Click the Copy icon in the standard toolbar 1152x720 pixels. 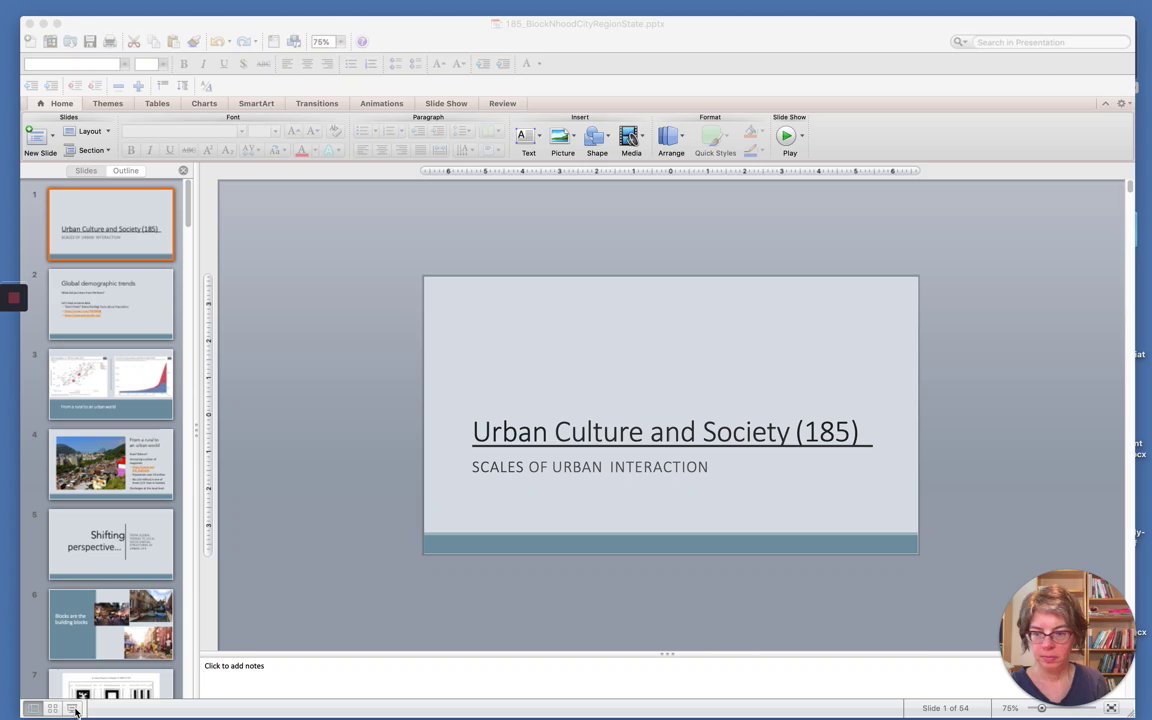(x=154, y=42)
